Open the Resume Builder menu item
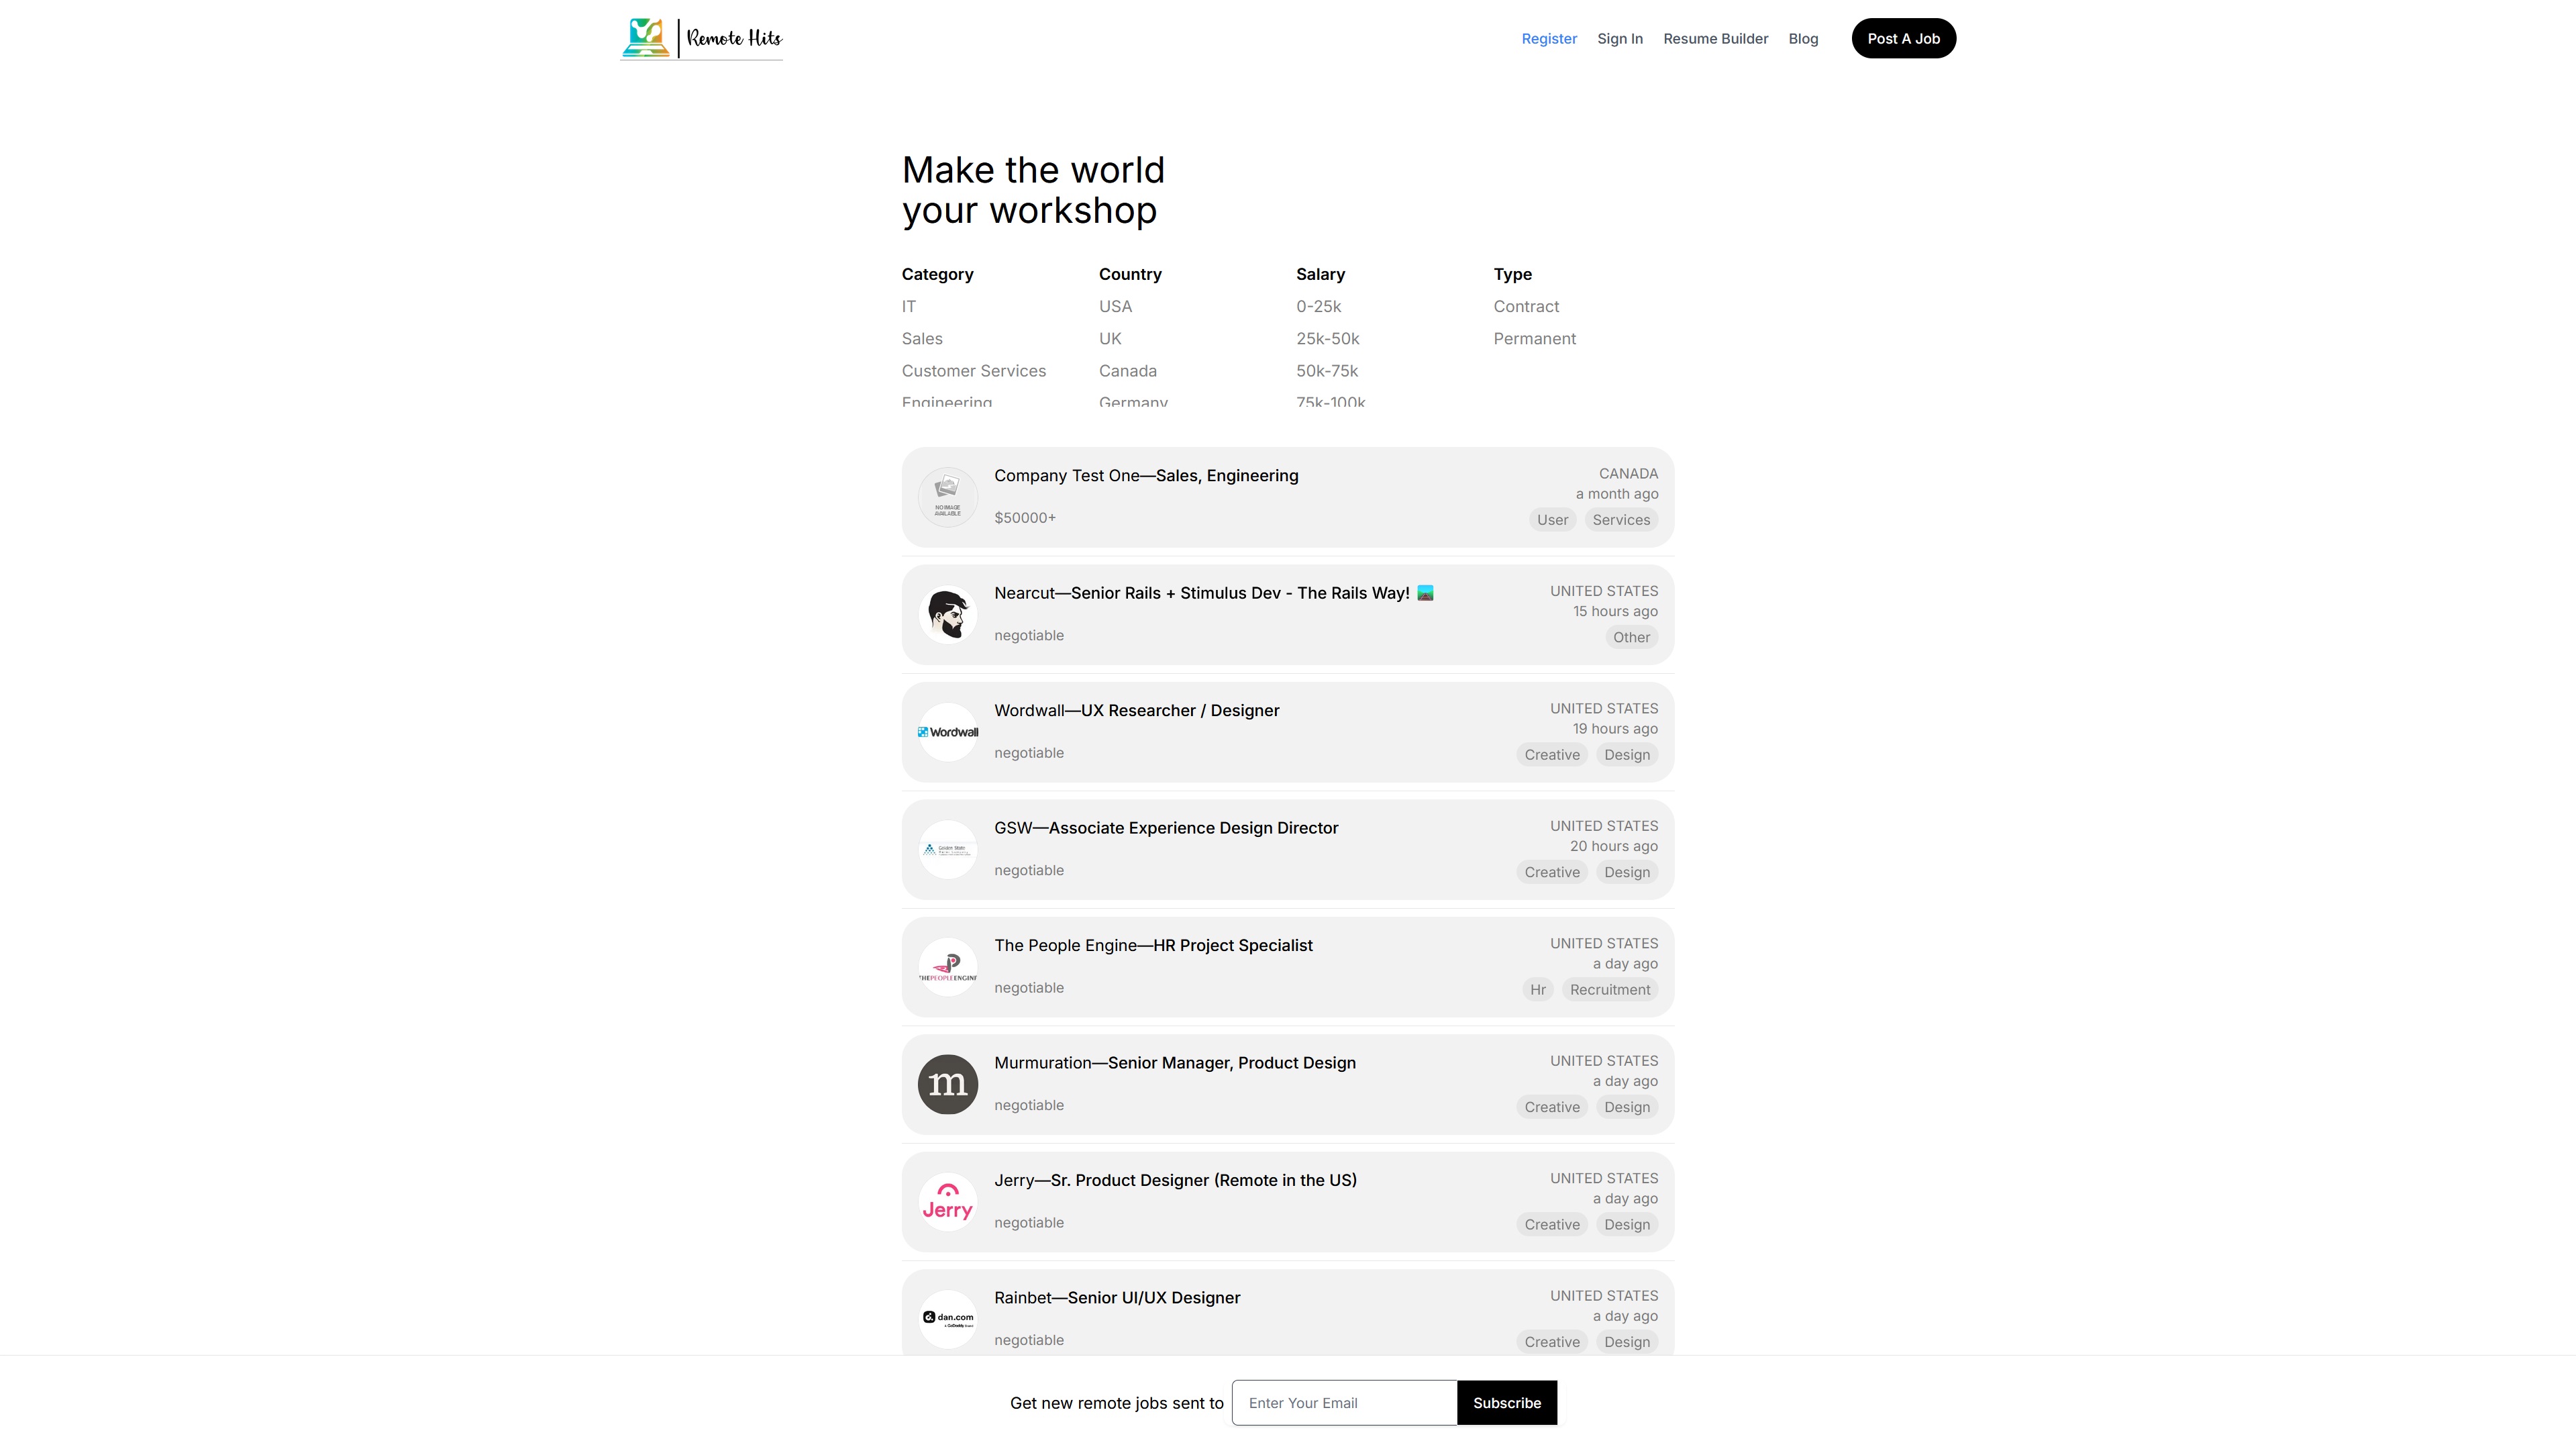Viewport: 2576px width, 1449px height. (1715, 39)
